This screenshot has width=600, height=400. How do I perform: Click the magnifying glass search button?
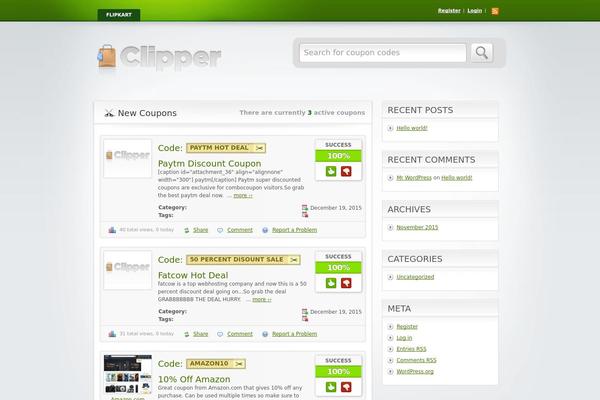(482, 53)
